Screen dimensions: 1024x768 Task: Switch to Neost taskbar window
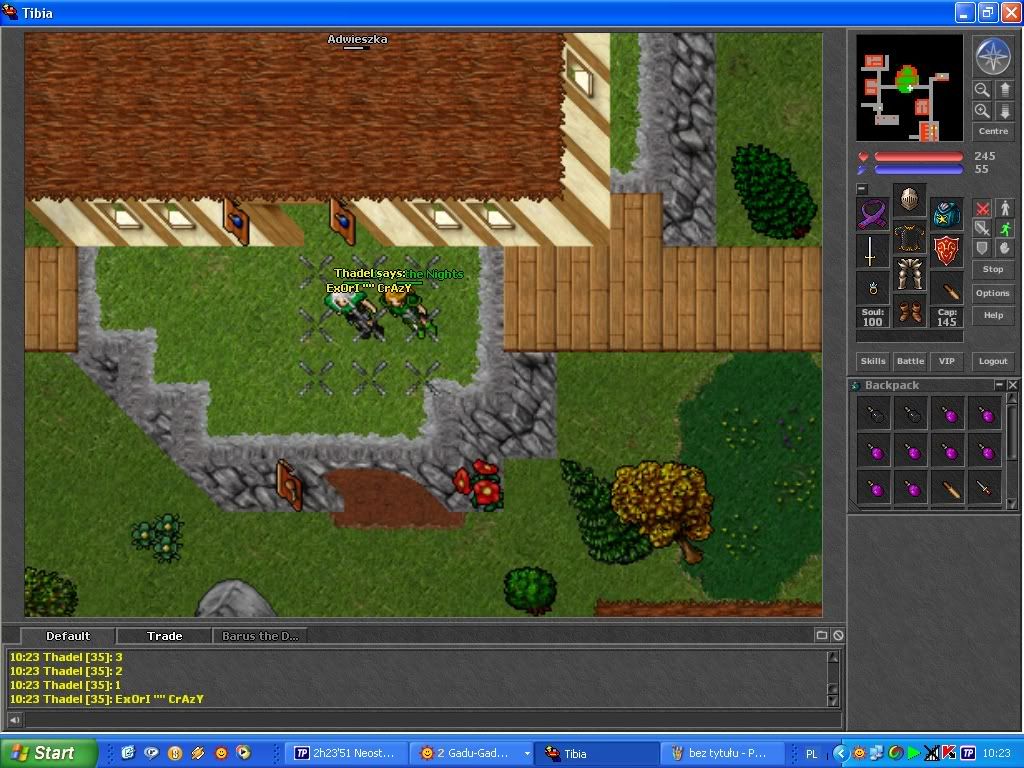click(x=345, y=753)
